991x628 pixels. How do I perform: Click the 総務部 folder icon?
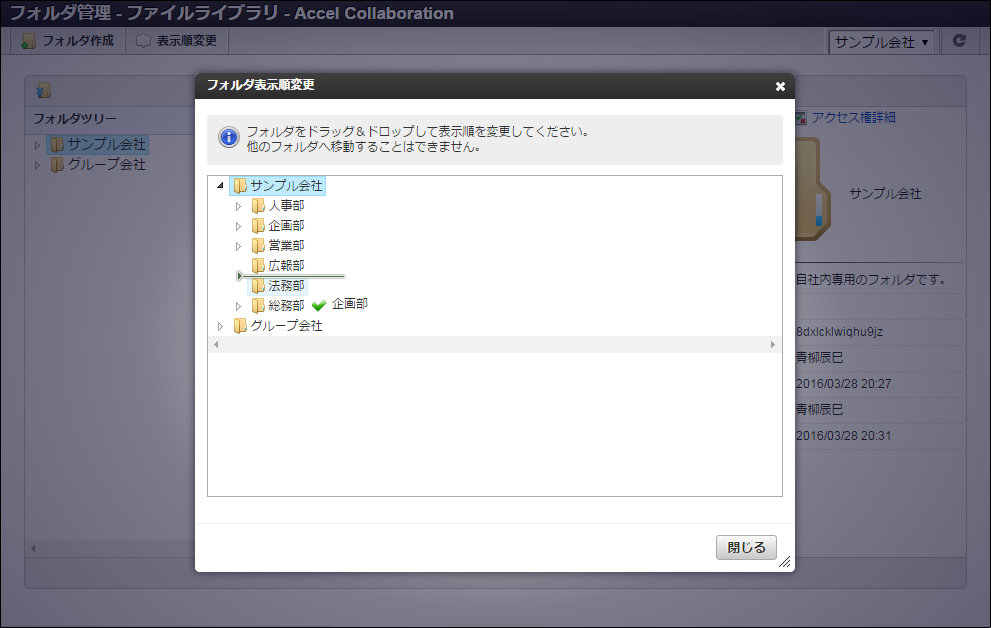[x=258, y=306]
